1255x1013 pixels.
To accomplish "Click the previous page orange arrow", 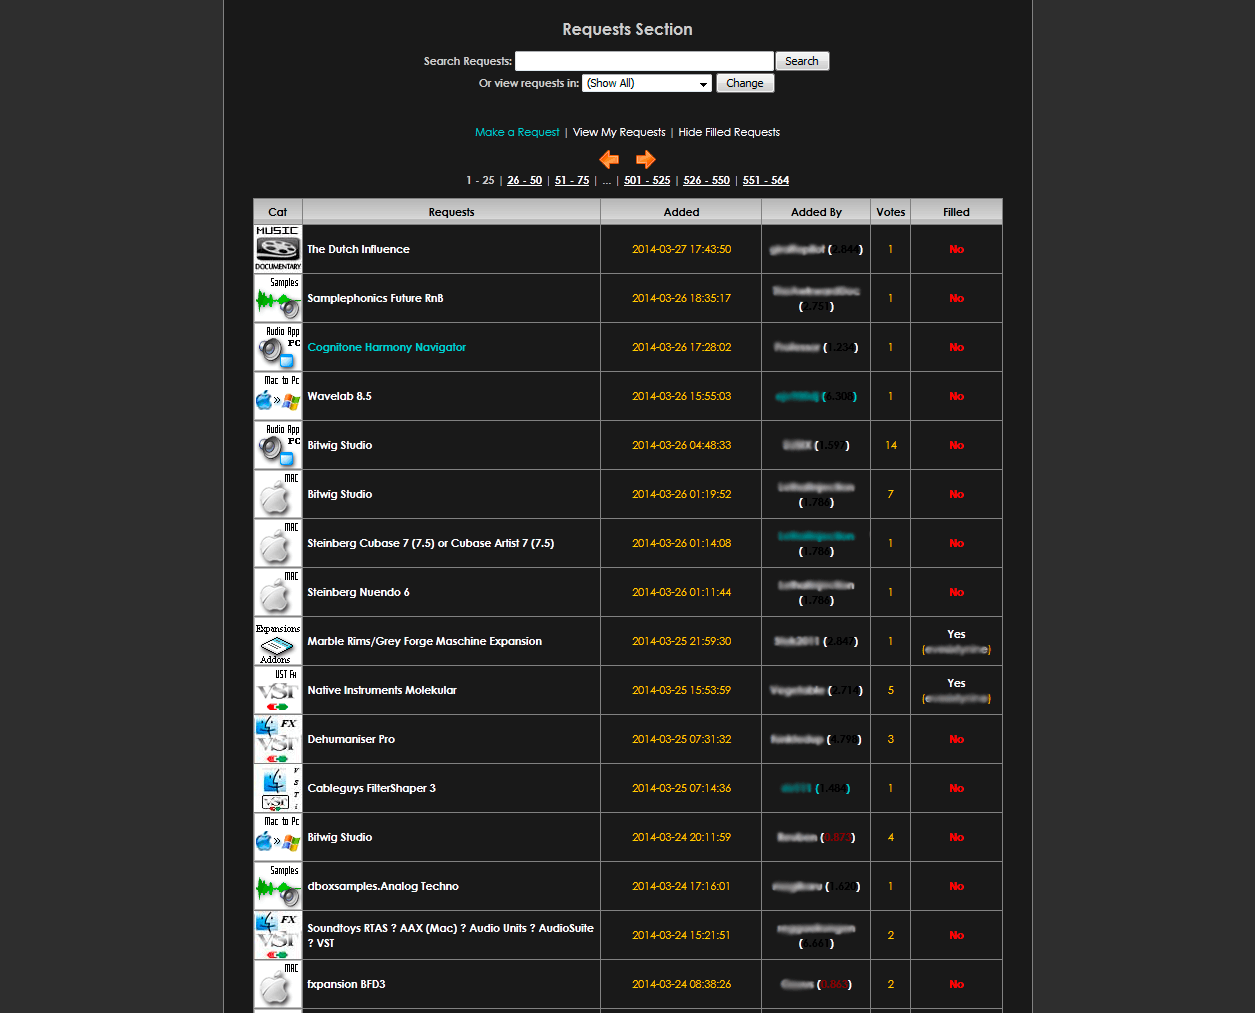I will pos(609,159).
